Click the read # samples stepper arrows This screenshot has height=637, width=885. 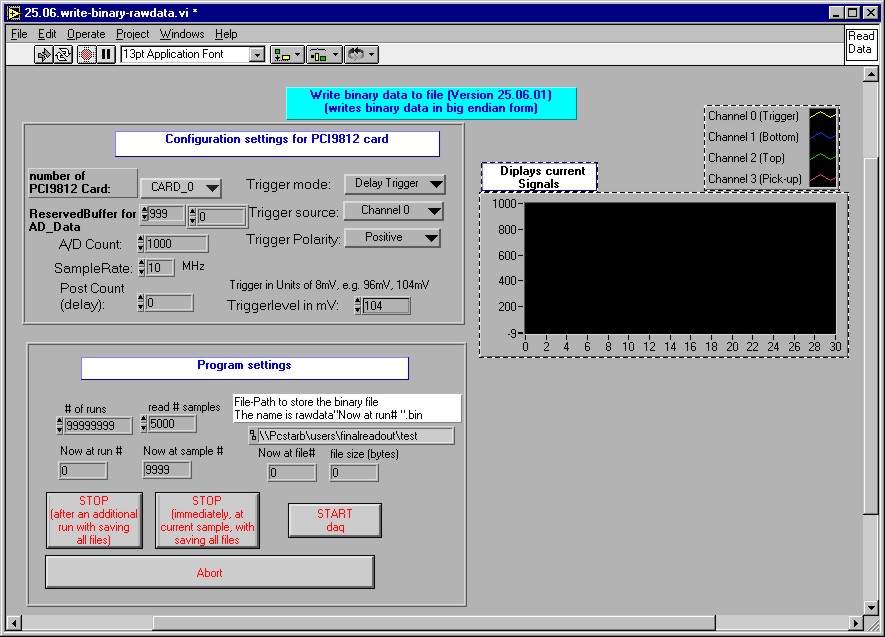coord(143,424)
